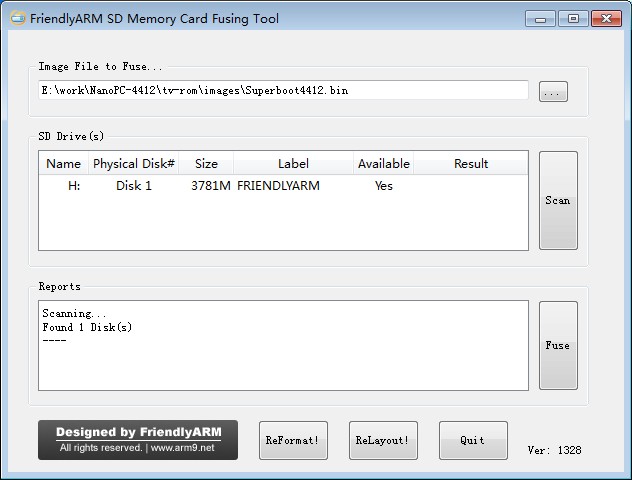Click the ReLayout! button
The width and height of the screenshot is (632, 480).
383,440
